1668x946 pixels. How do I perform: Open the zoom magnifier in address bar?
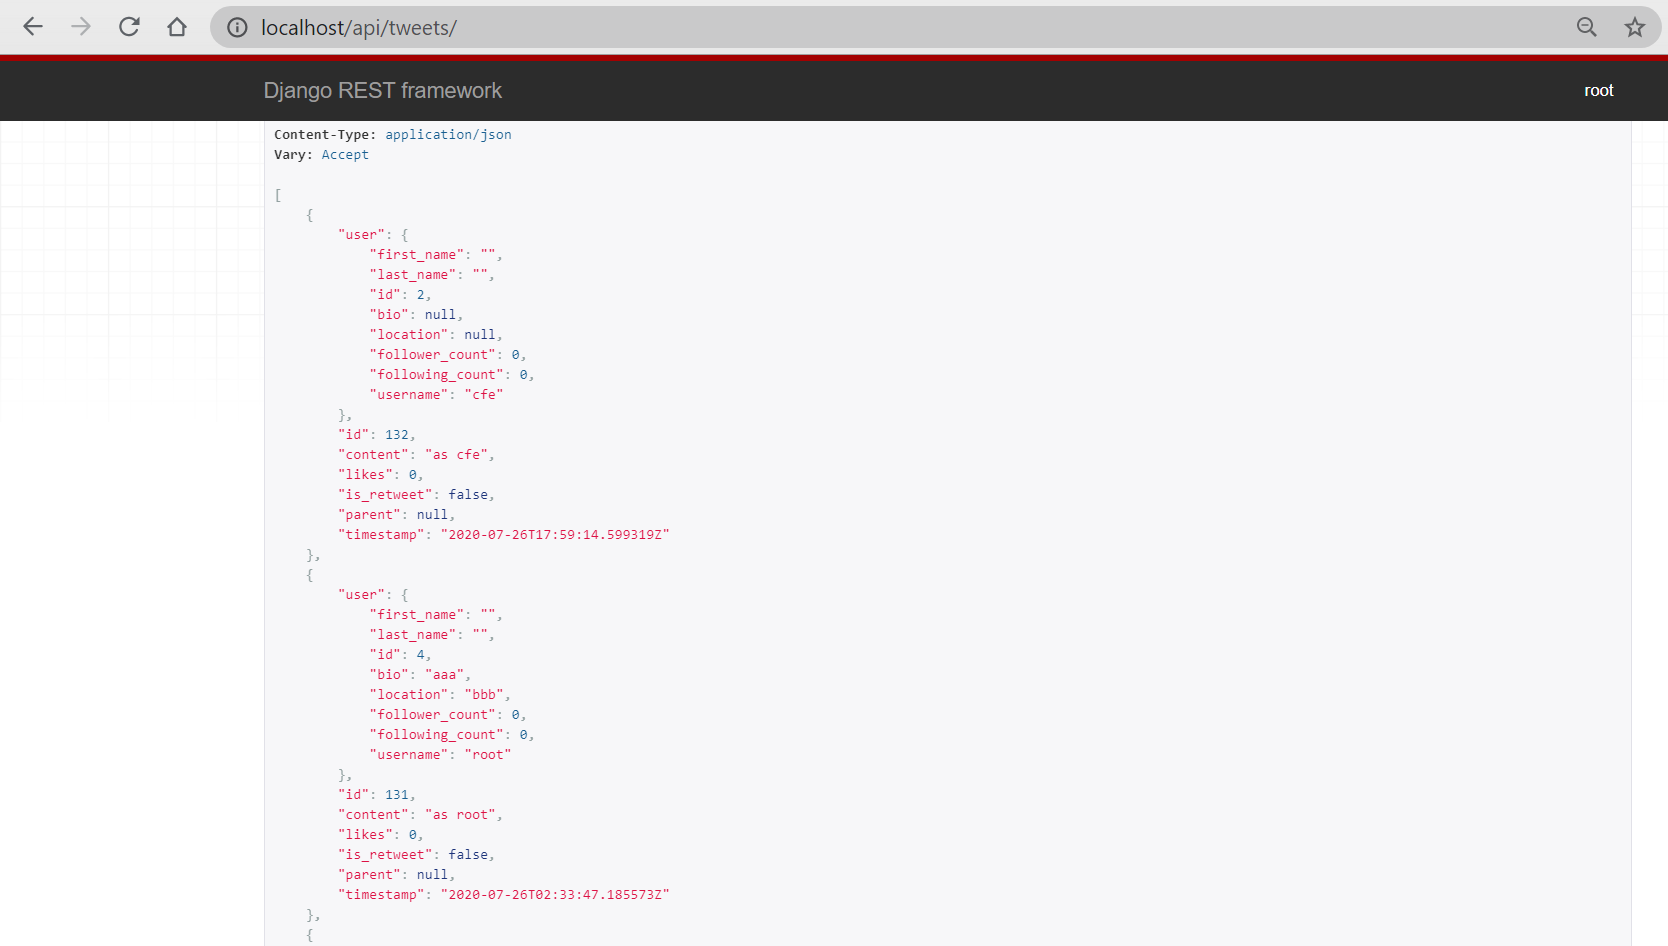[1586, 27]
